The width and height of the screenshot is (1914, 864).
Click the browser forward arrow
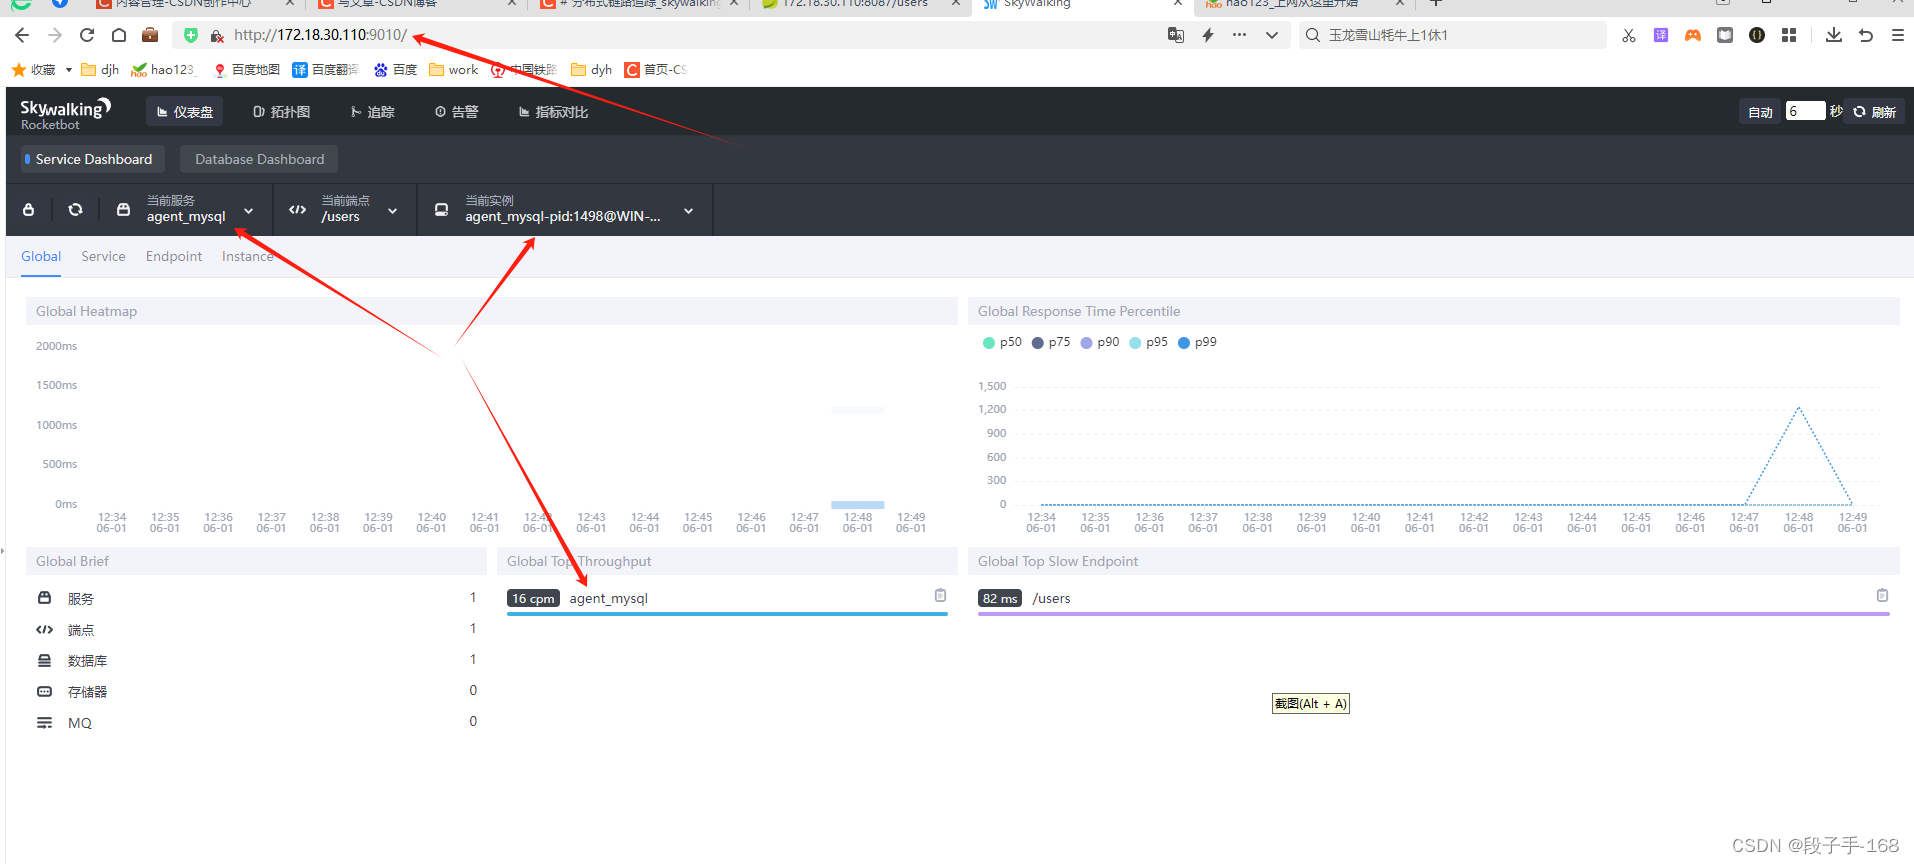coord(55,35)
